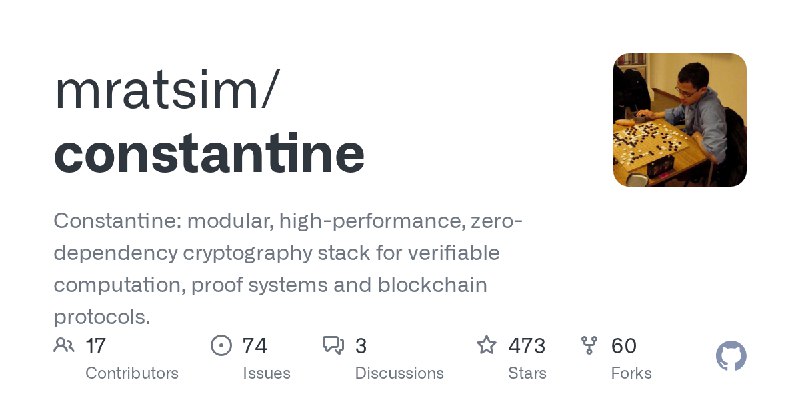800x400 pixels.
Task: Open the "Issues" label
Action: point(266,373)
